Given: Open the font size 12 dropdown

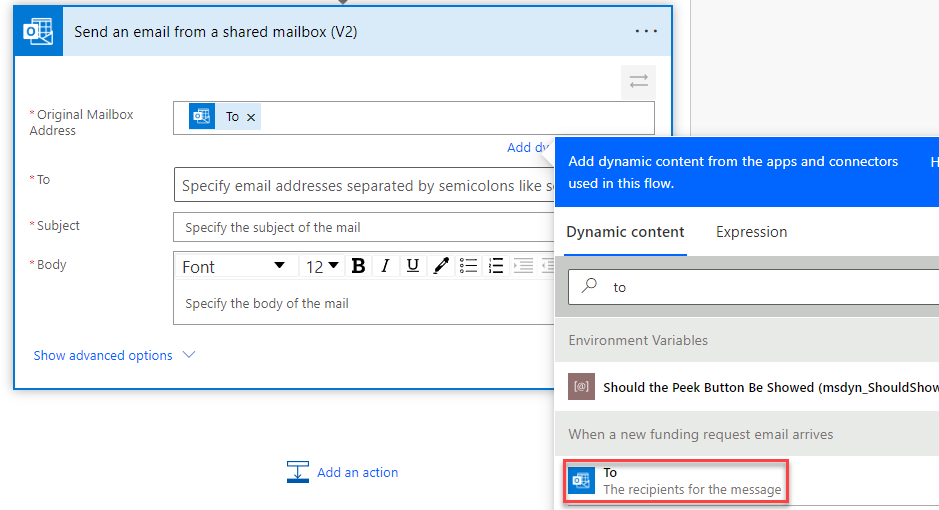Looking at the screenshot, I should pyautogui.click(x=322, y=266).
